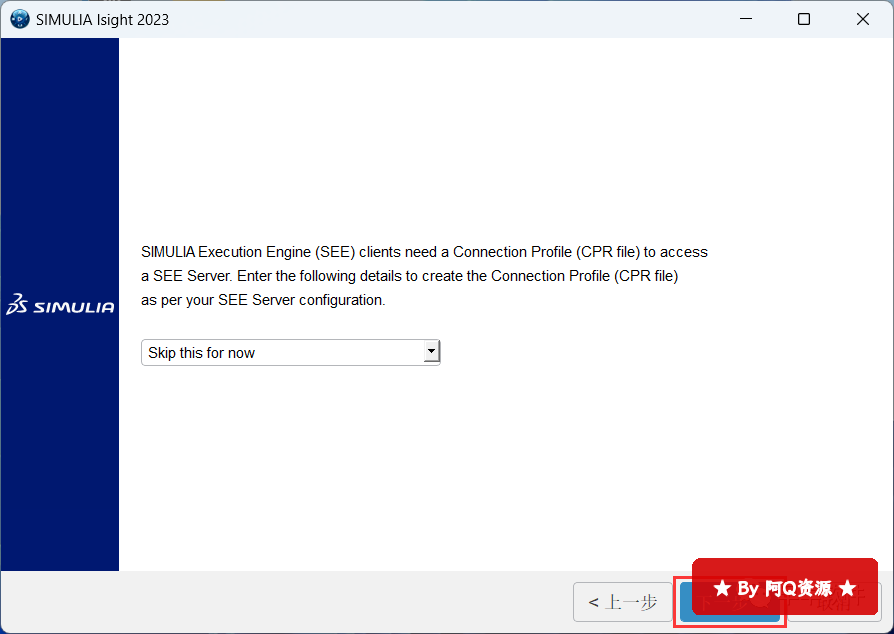
Task: Click the SIMULIA wordmark on the blue panel
Action: point(74,307)
